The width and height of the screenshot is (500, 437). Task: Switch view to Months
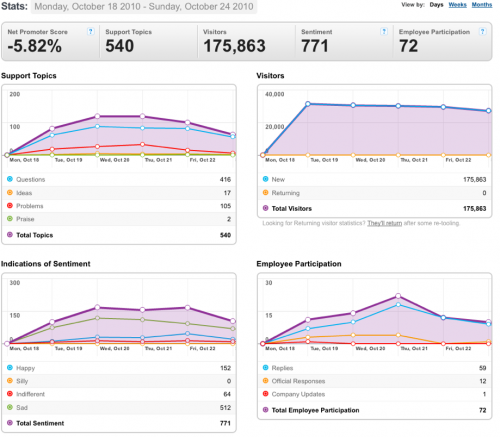(482, 5)
